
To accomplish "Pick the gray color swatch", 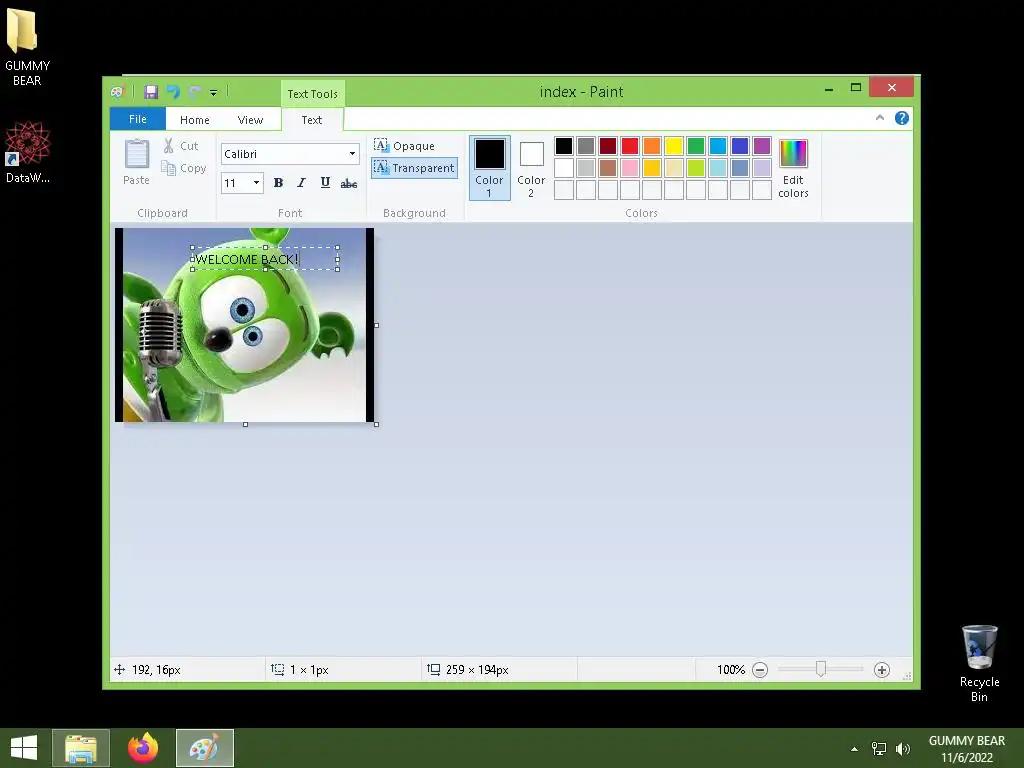I will (x=586, y=146).
